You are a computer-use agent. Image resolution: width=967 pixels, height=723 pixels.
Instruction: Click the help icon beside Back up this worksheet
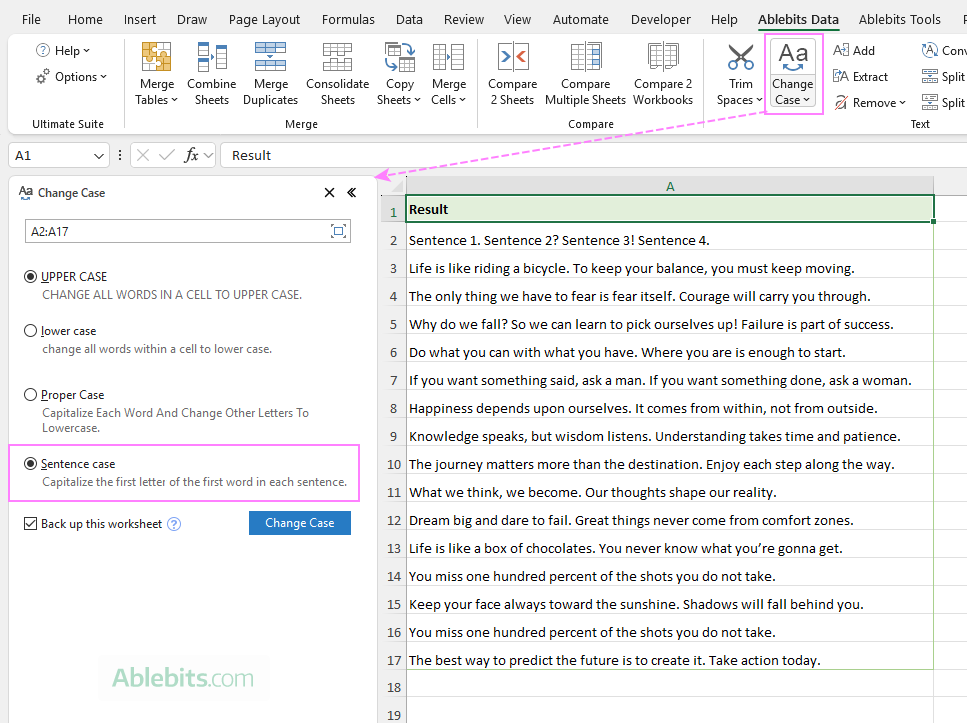coord(175,524)
